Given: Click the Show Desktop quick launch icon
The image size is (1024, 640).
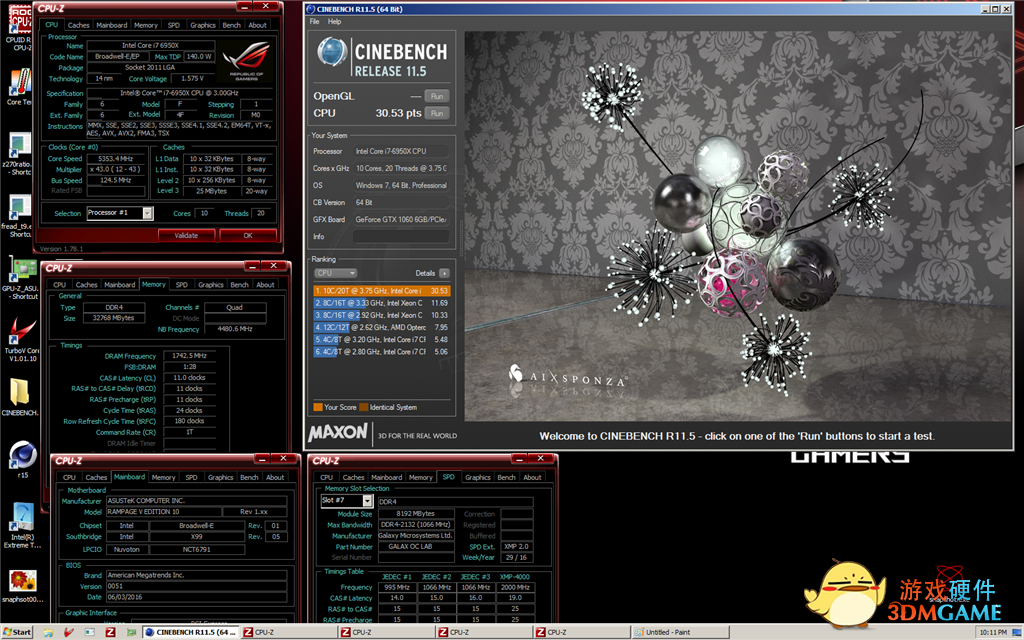Looking at the screenshot, I should [89, 632].
